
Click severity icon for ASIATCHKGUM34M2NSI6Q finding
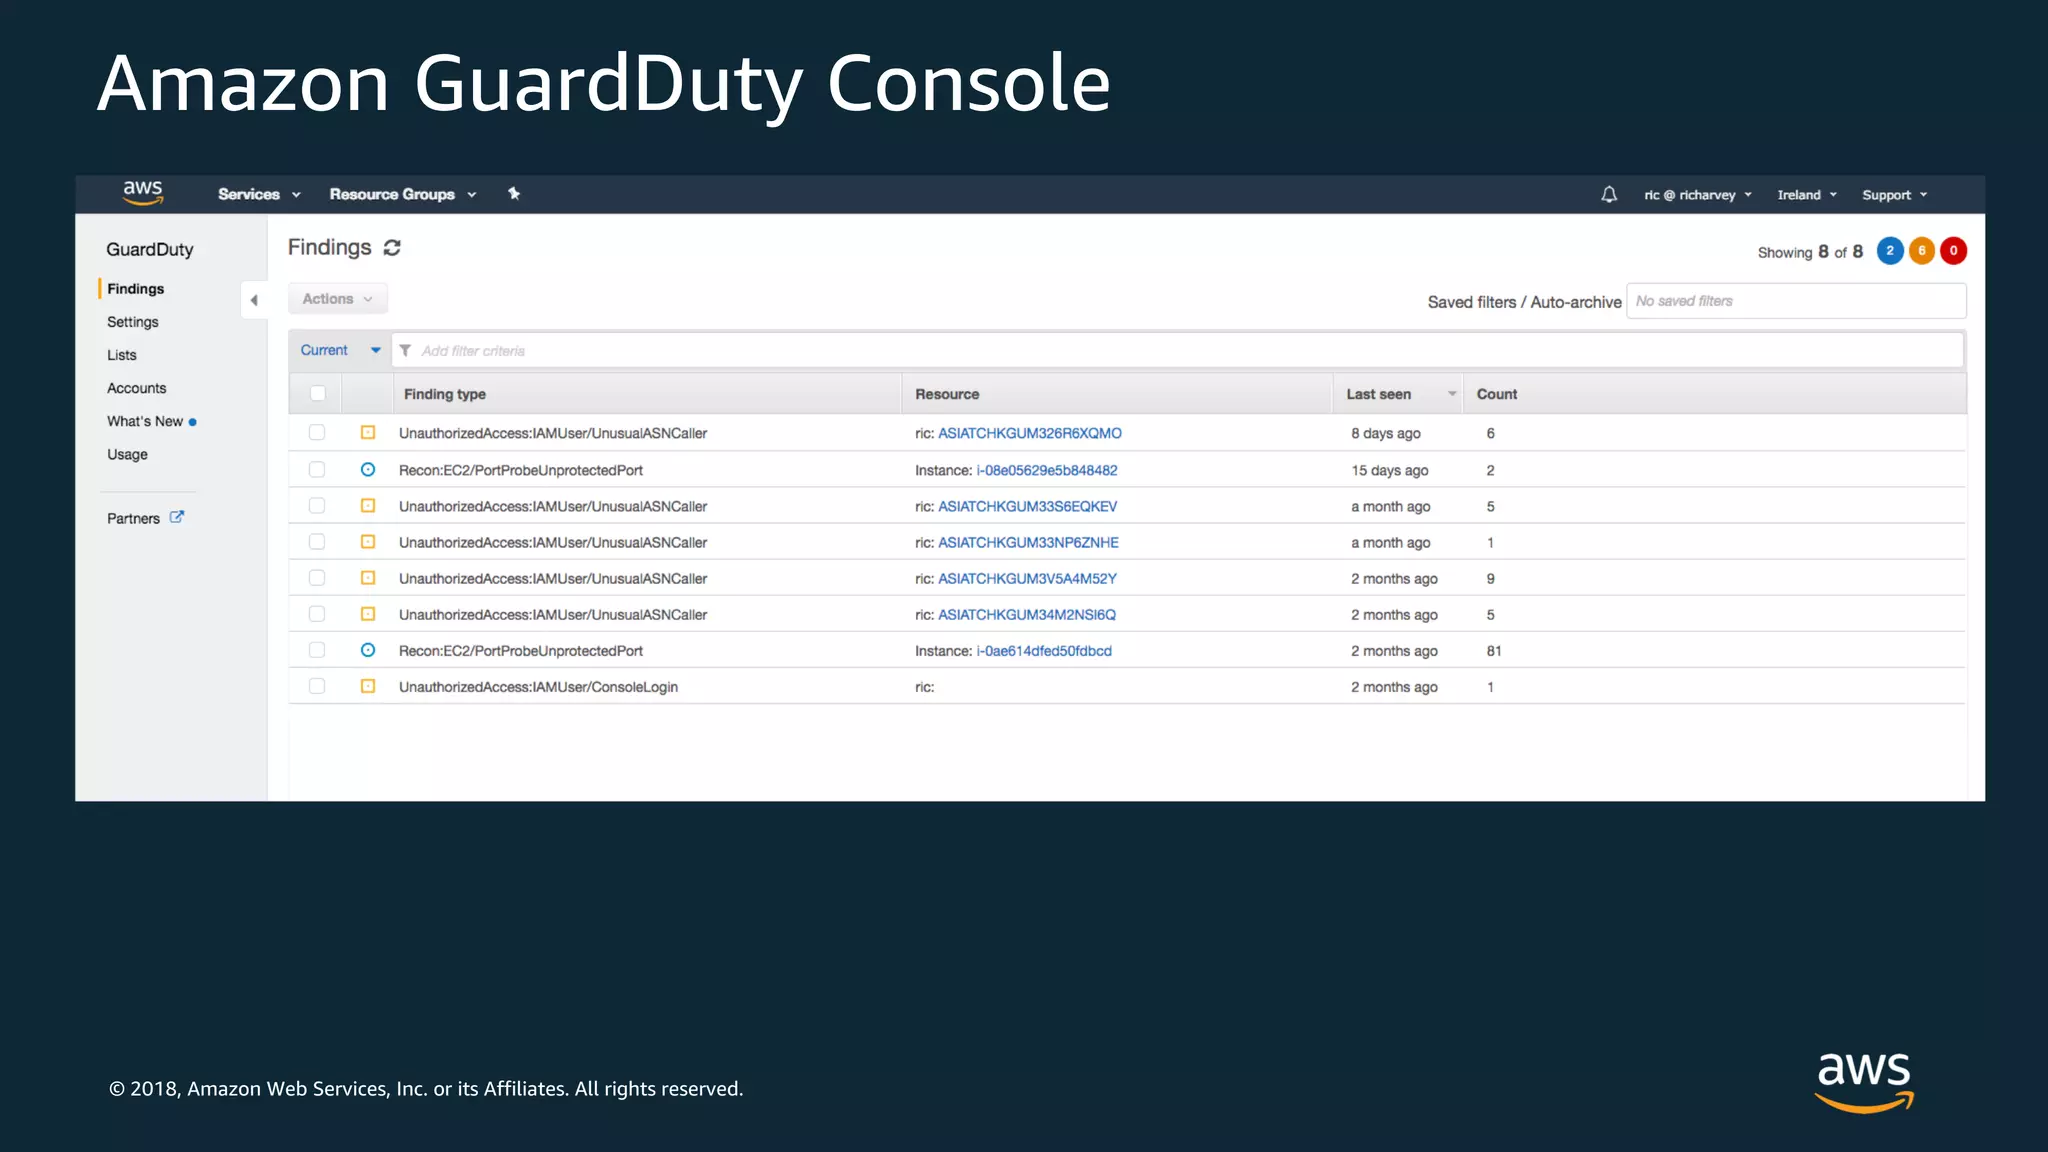(368, 614)
